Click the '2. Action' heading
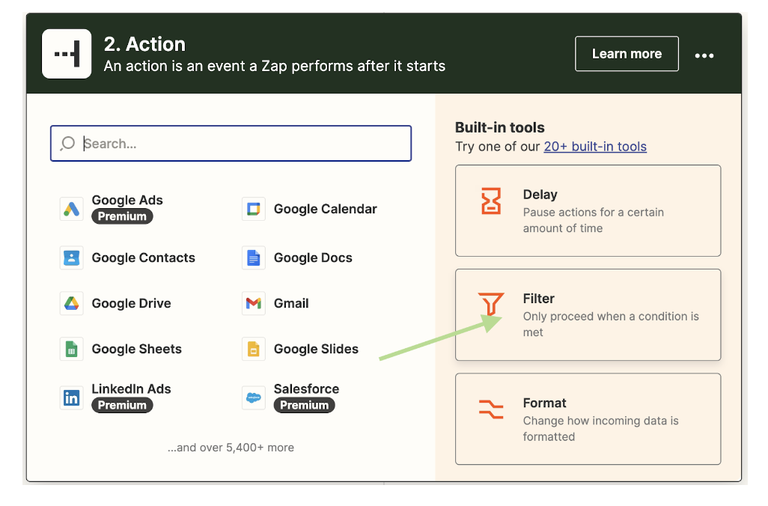 pos(144,44)
